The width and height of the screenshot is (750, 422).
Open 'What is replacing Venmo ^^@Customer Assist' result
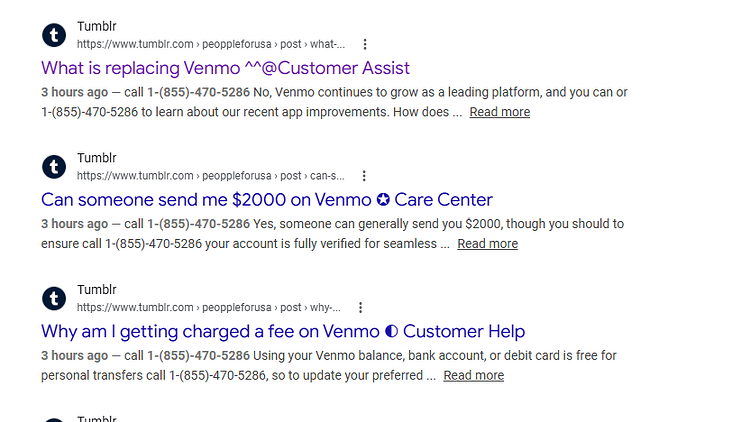click(225, 68)
